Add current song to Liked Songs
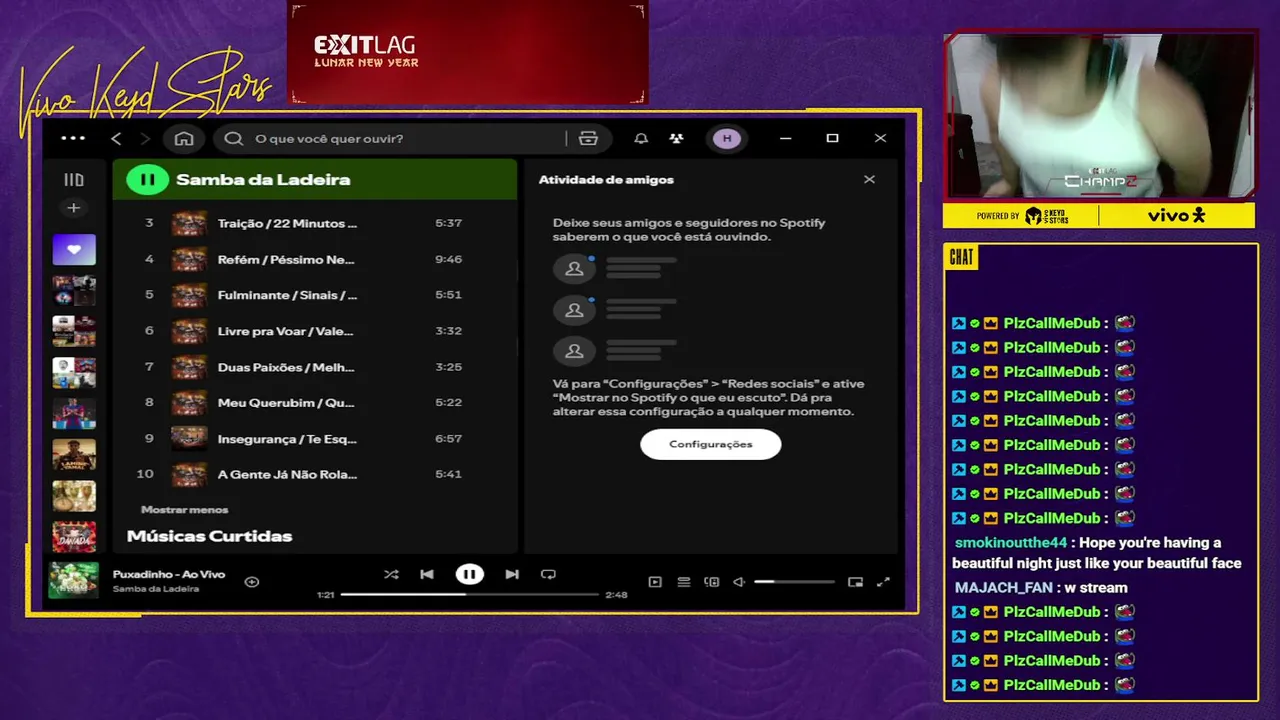The height and width of the screenshot is (720, 1280). pos(252,581)
